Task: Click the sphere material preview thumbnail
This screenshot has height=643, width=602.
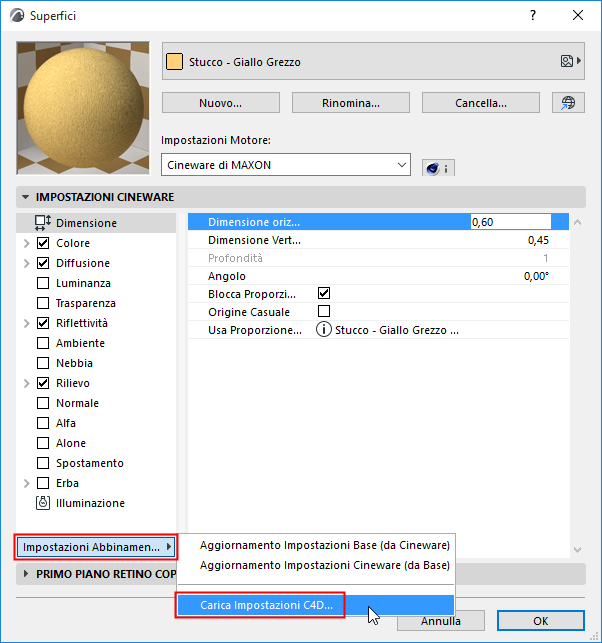Action: click(83, 108)
